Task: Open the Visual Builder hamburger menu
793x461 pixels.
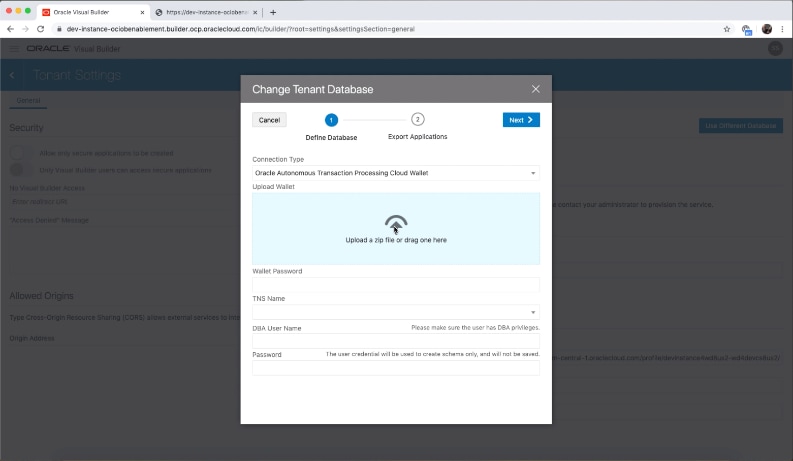Action: tap(14, 49)
